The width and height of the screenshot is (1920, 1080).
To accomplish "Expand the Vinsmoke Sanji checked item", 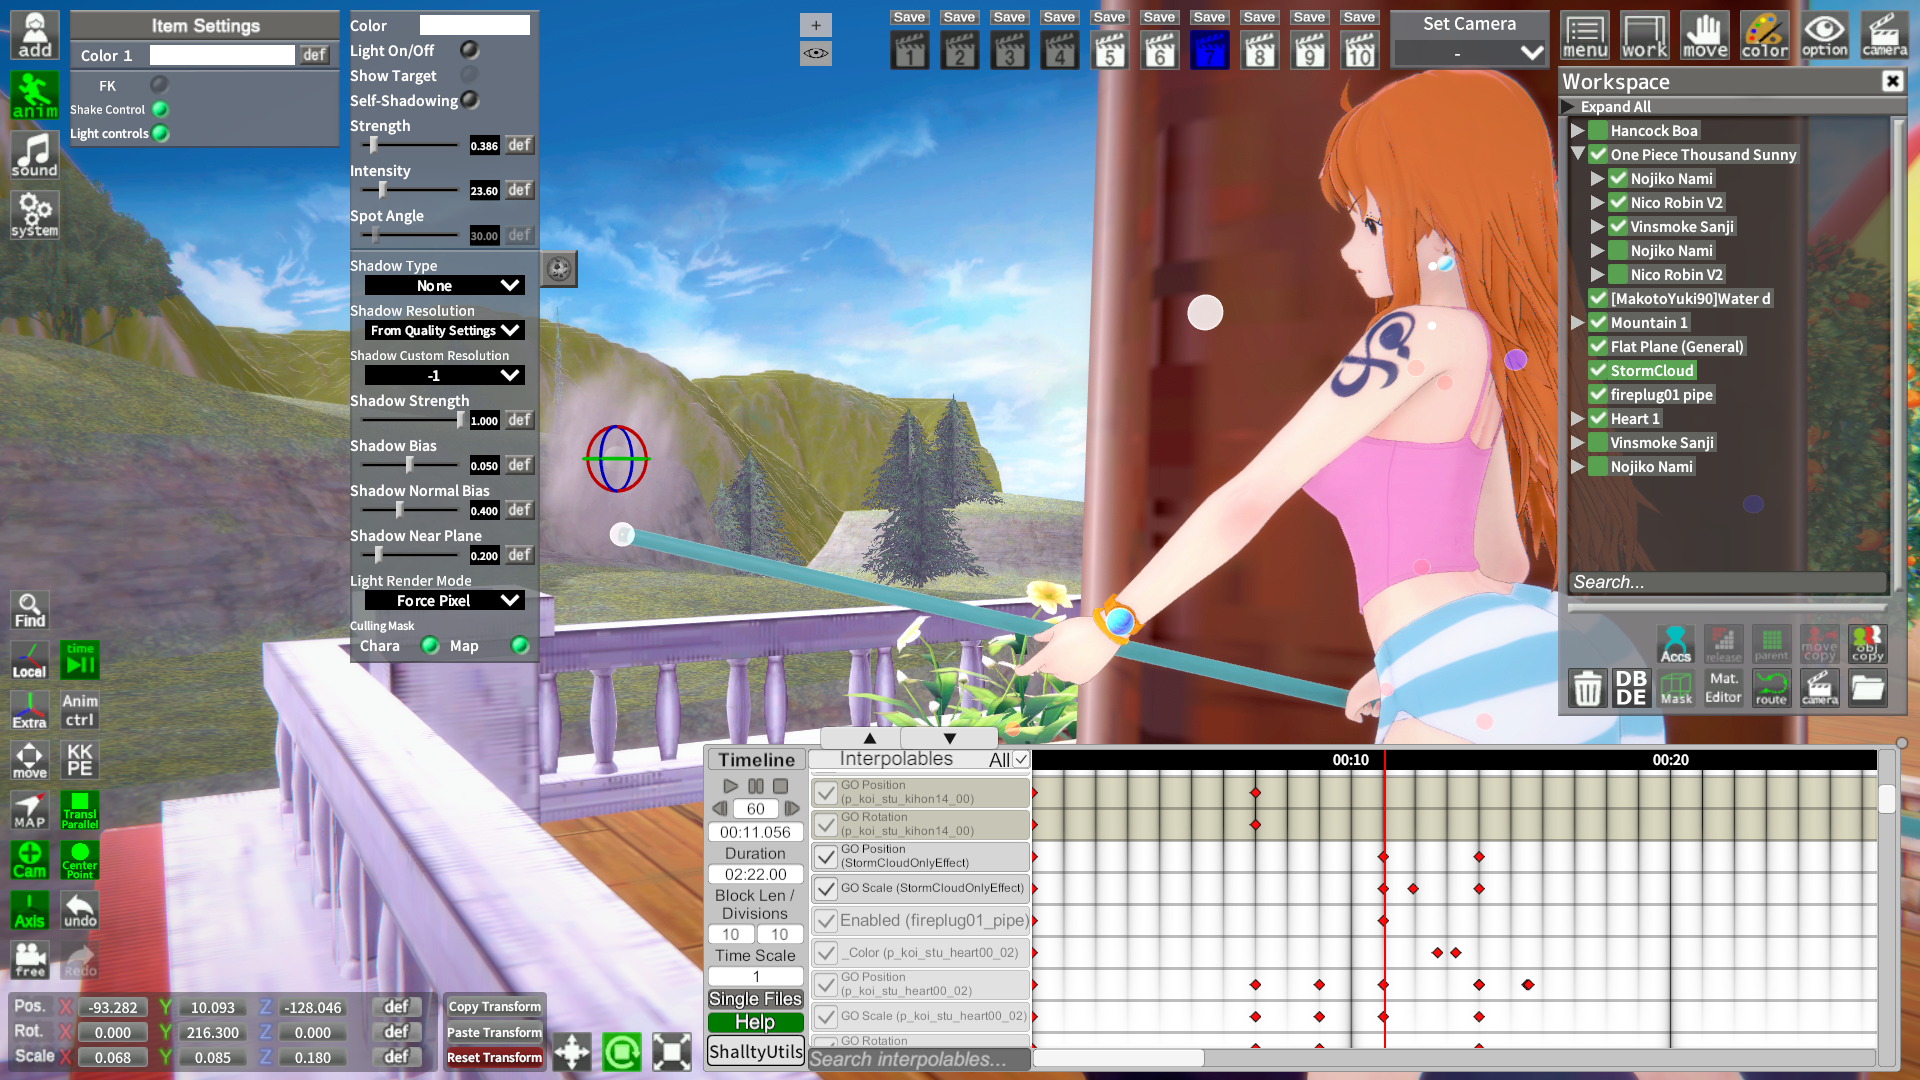I will [1598, 226].
